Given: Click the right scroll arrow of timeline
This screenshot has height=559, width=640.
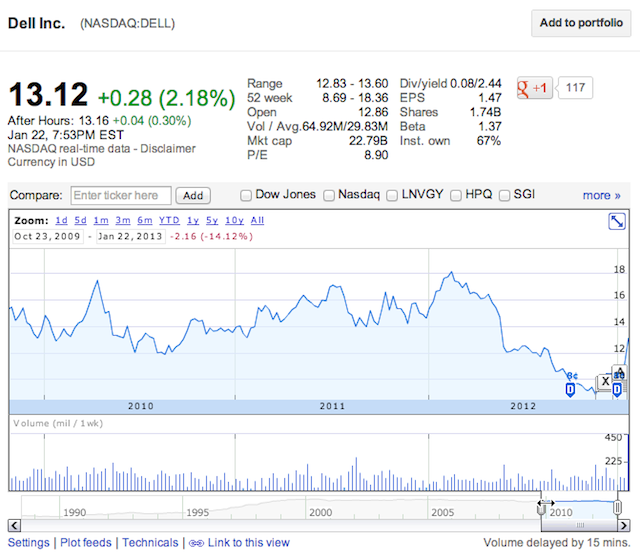Looking at the screenshot, I should [624, 526].
